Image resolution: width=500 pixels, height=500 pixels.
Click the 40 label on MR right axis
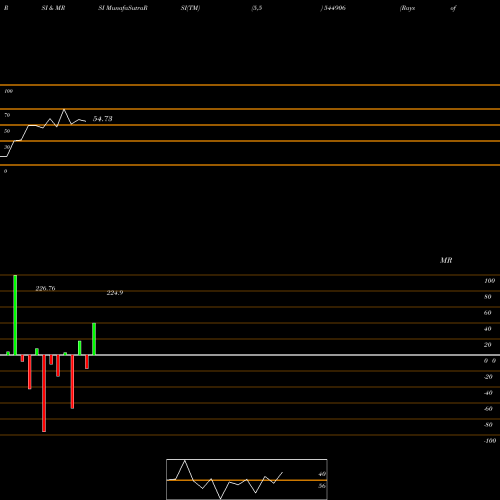[488, 329]
